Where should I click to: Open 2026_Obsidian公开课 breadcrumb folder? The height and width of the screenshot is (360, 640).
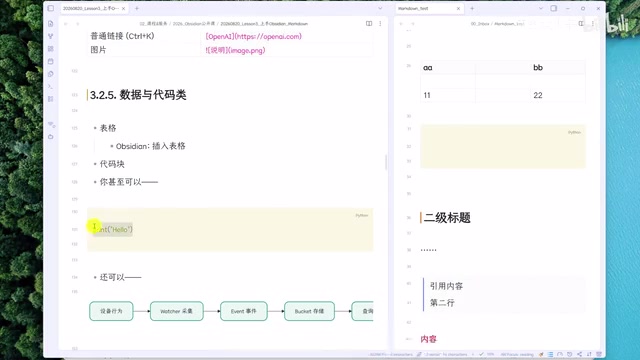pos(194,24)
